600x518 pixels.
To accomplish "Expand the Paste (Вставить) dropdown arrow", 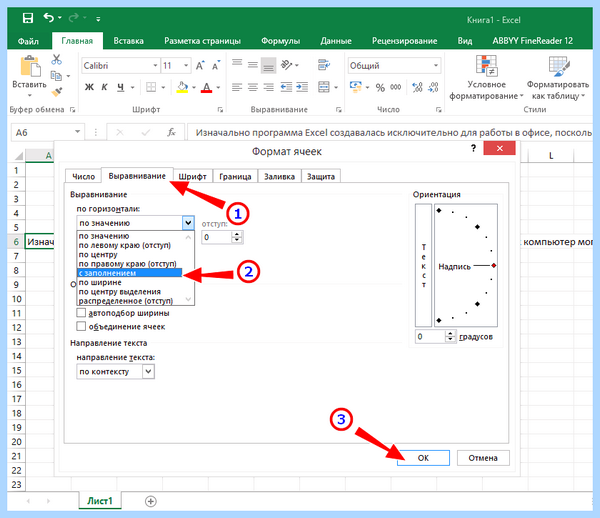I will coord(29,95).
